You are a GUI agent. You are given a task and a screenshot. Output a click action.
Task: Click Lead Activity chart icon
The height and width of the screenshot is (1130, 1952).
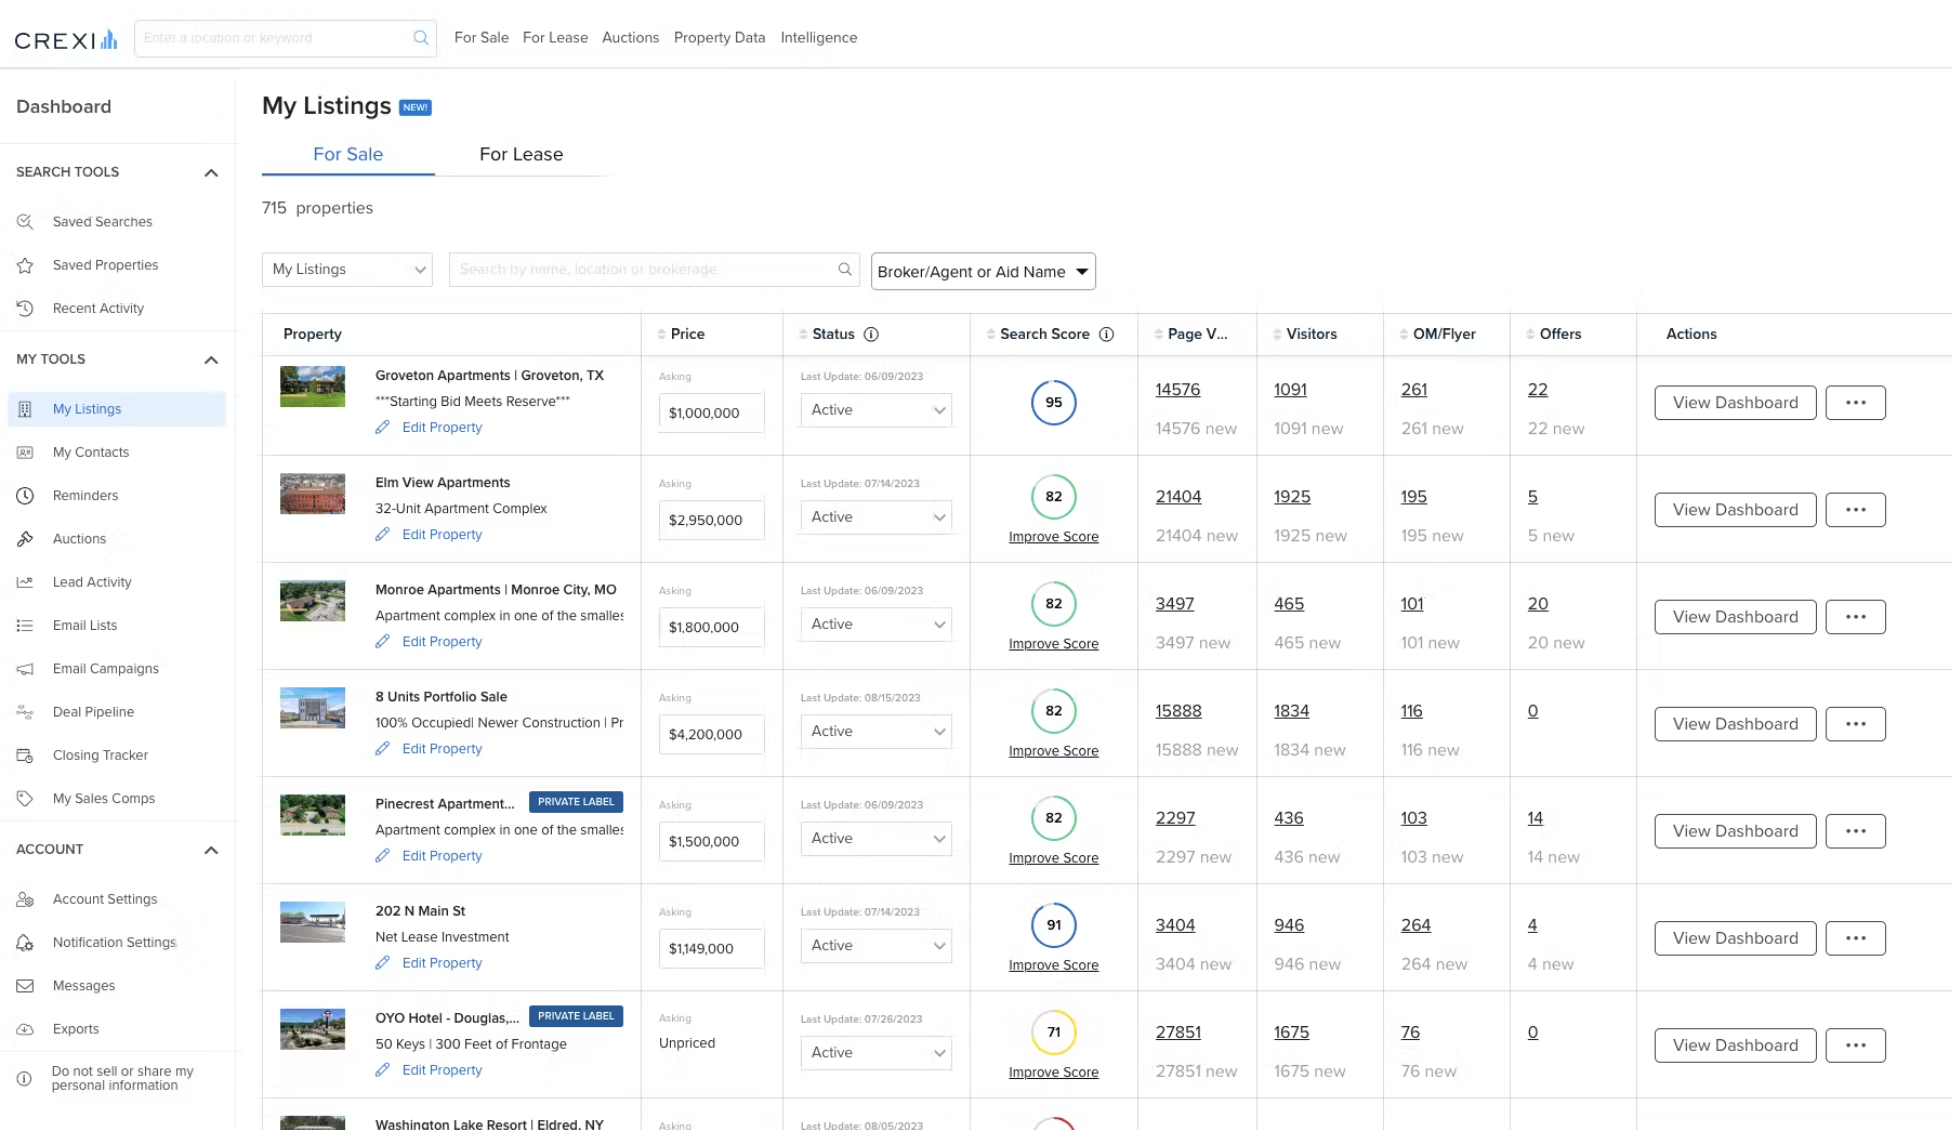point(25,582)
